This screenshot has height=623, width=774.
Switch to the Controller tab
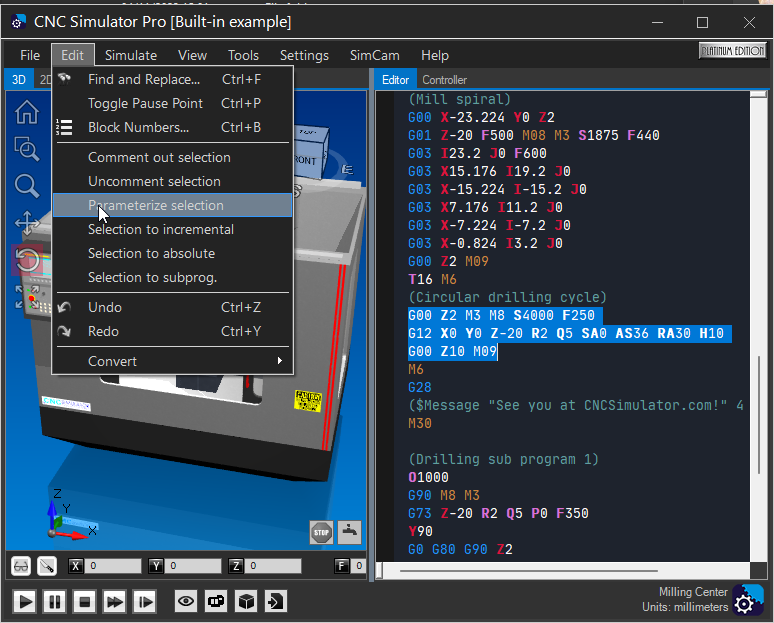click(444, 80)
